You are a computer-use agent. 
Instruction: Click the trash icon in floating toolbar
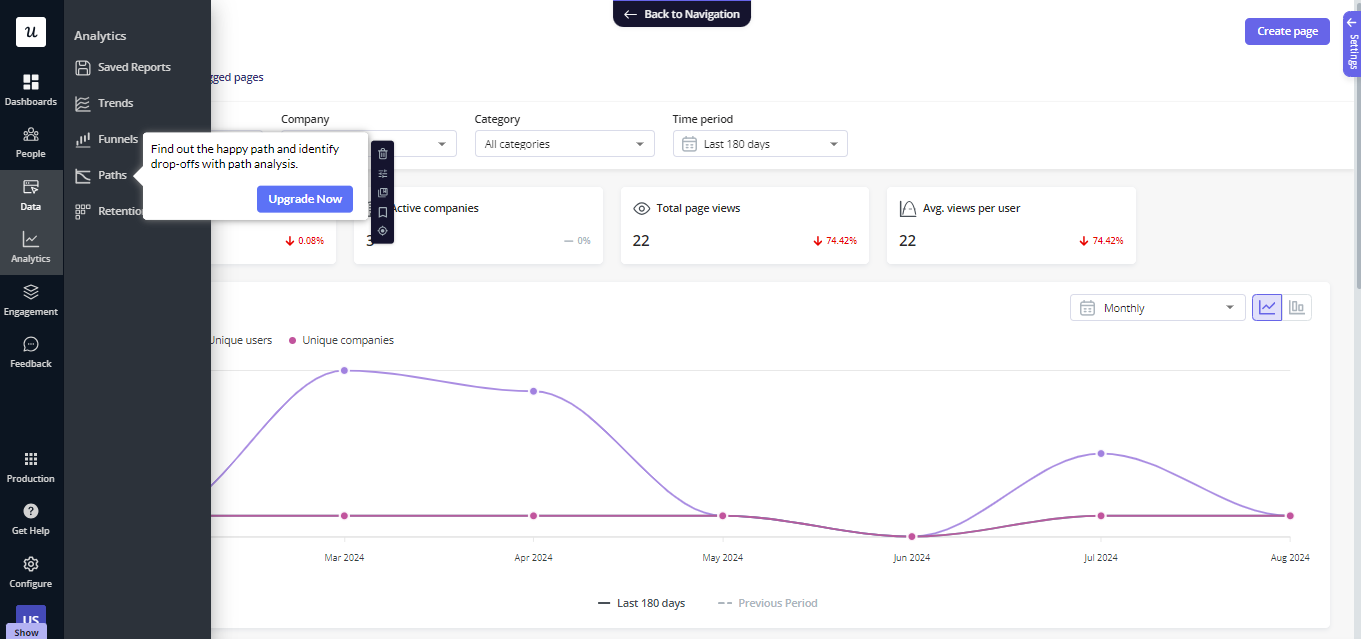point(382,154)
